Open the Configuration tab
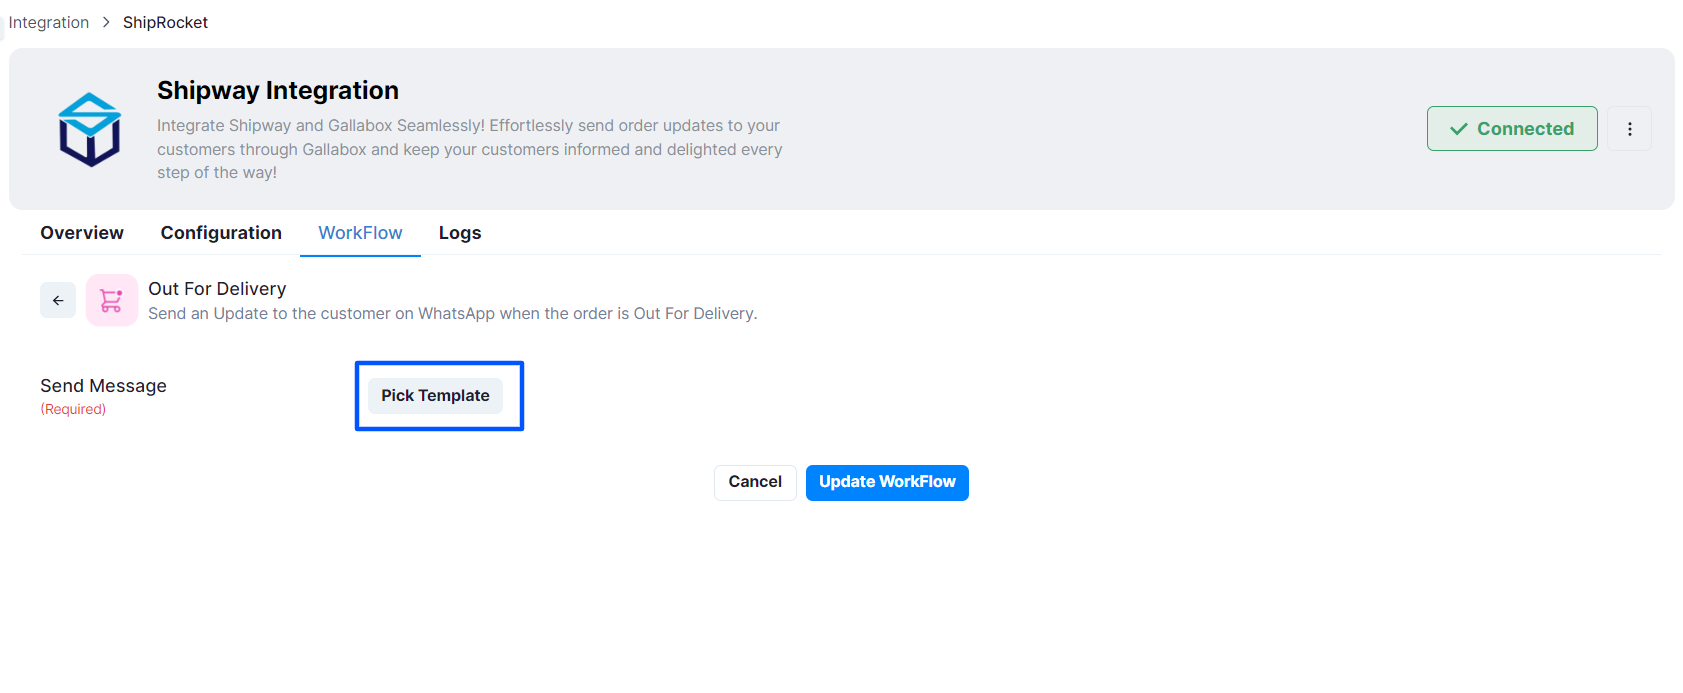The height and width of the screenshot is (693, 1683). [x=221, y=233]
